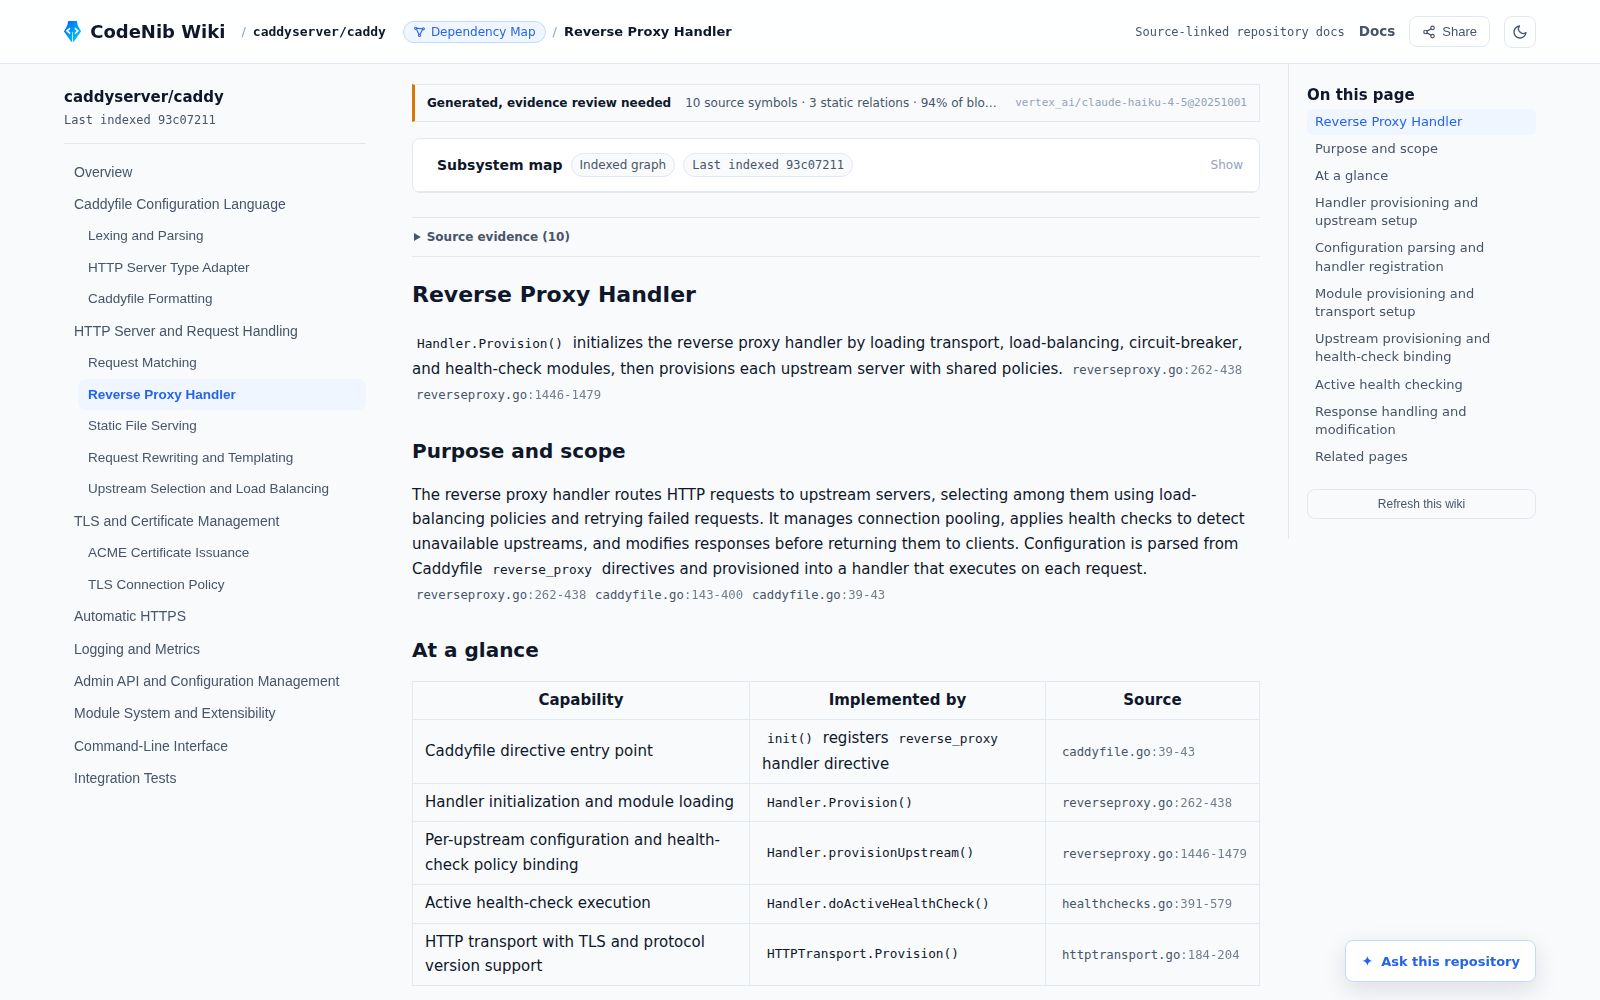Open Caddyfile Formatting page

pyautogui.click(x=150, y=299)
